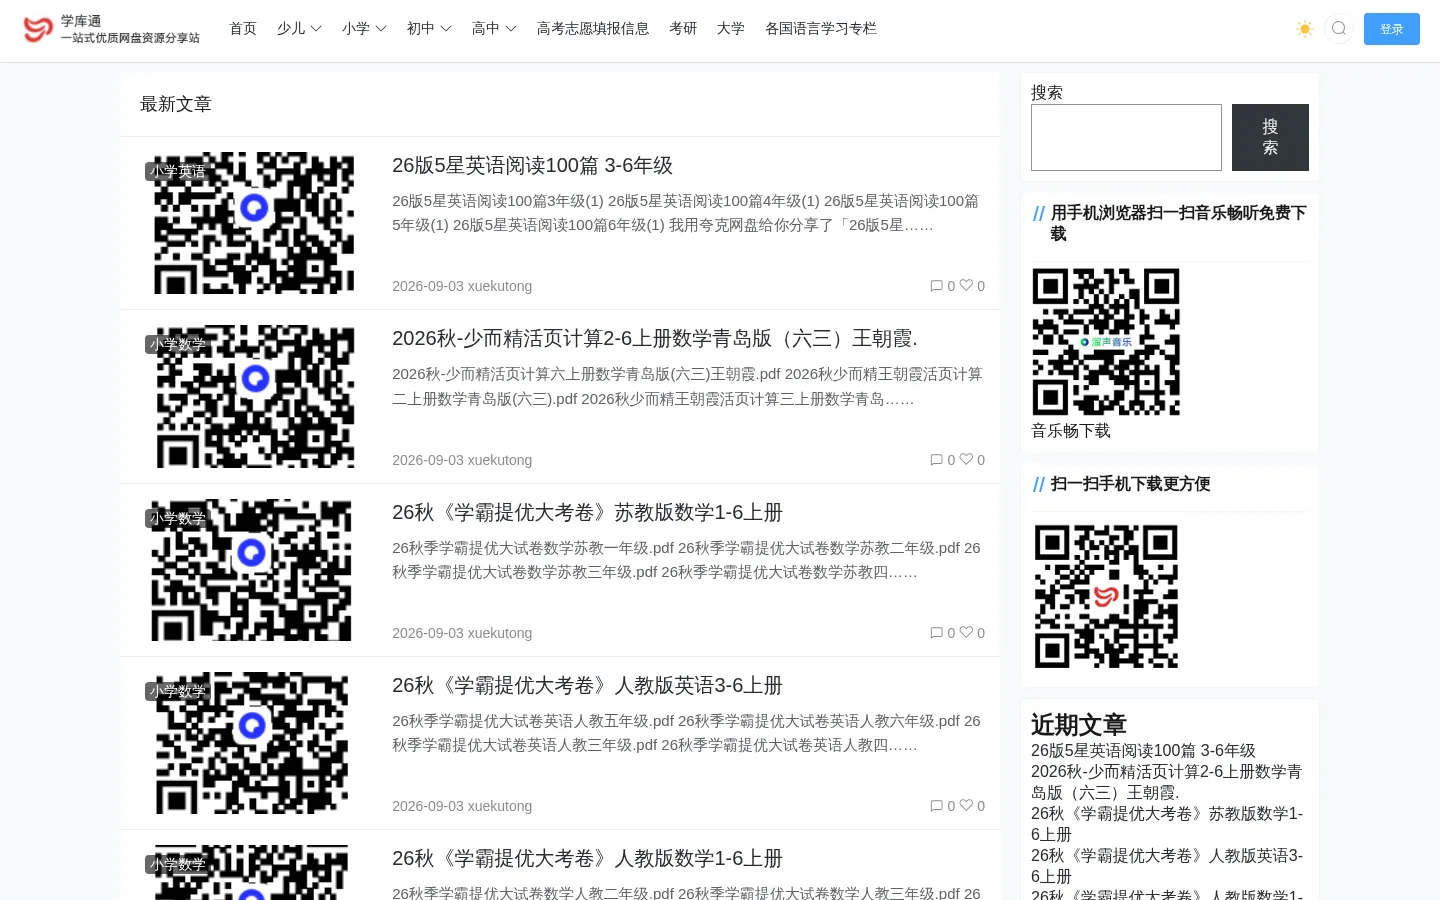Click the 音乐畅下载 caption text
This screenshot has width=1440, height=900.
coord(1071,431)
